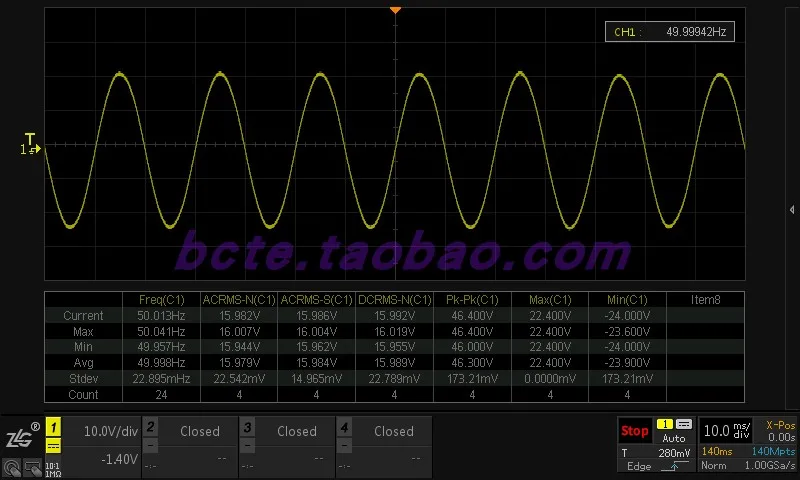Click the Current row label

[83, 316]
